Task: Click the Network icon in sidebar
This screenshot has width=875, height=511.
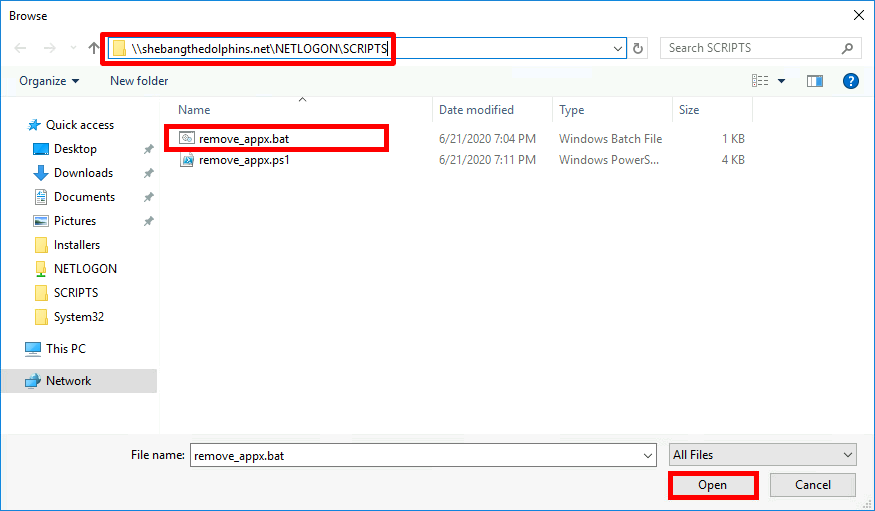Action: pos(33,381)
